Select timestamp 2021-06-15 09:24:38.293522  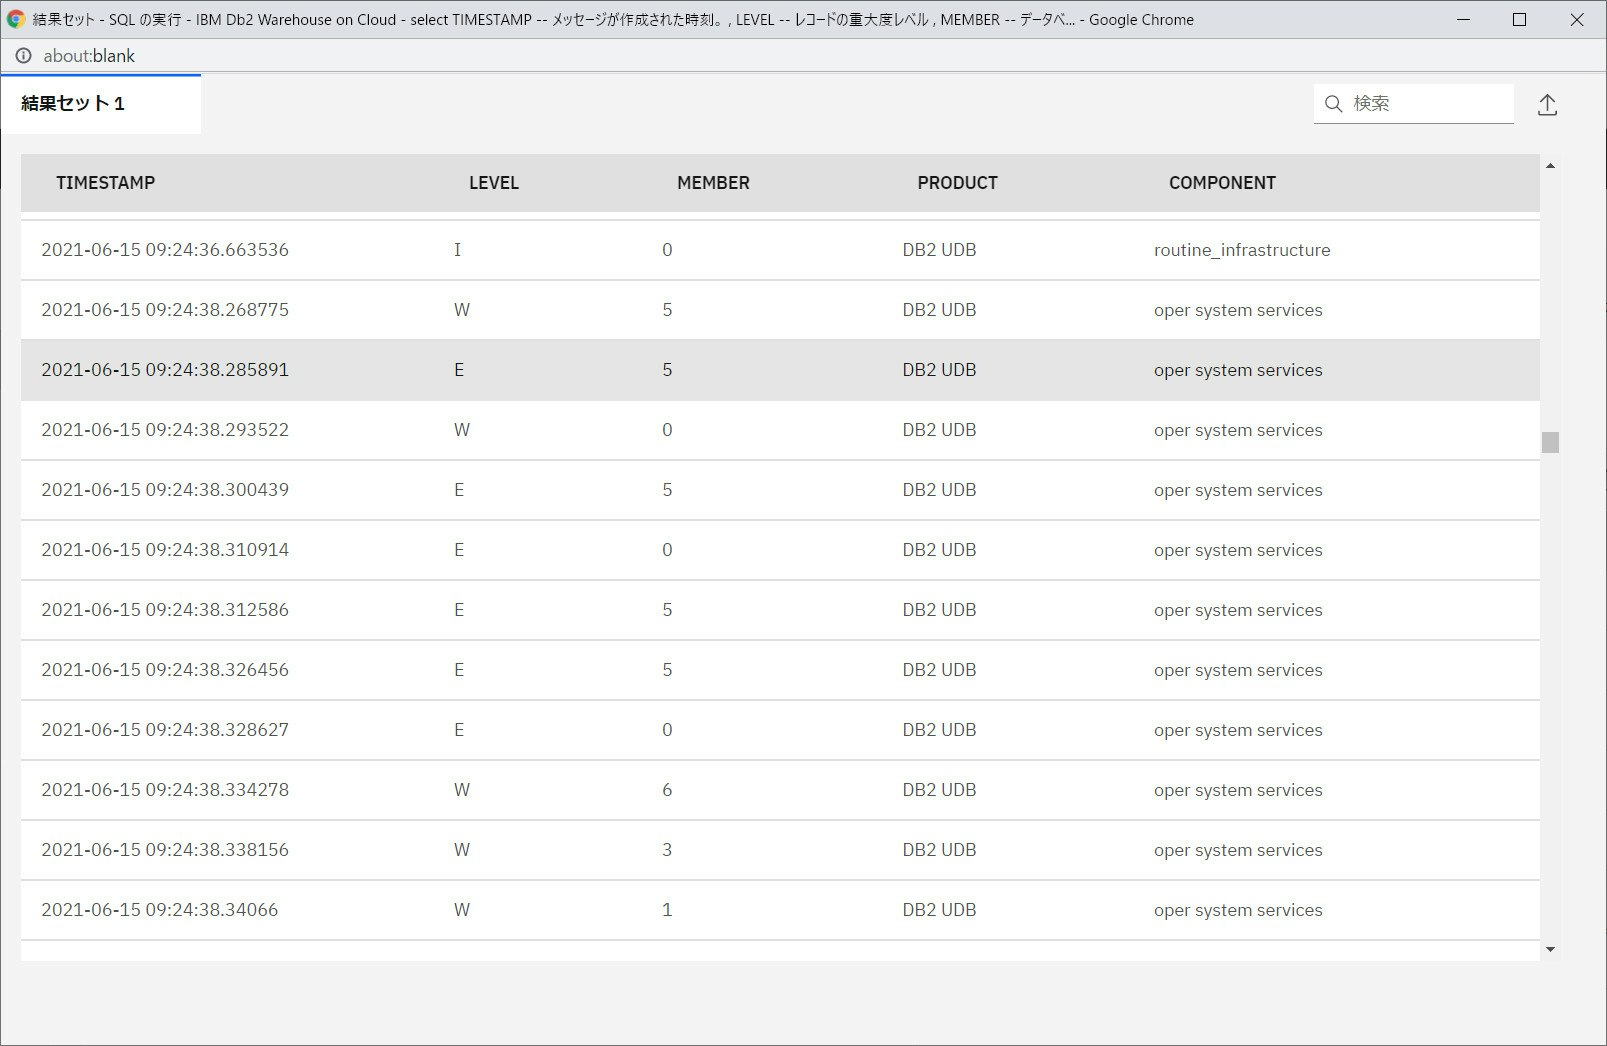click(165, 430)
